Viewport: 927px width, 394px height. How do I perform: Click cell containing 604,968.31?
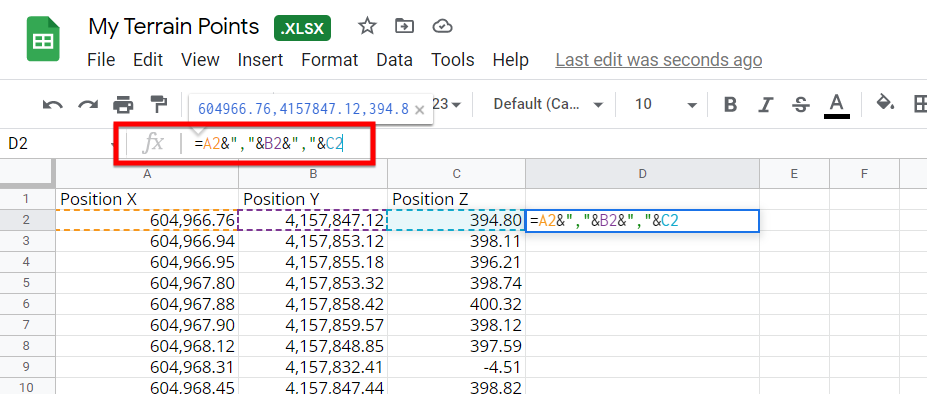pyautogui.click(x=147, y=367)
